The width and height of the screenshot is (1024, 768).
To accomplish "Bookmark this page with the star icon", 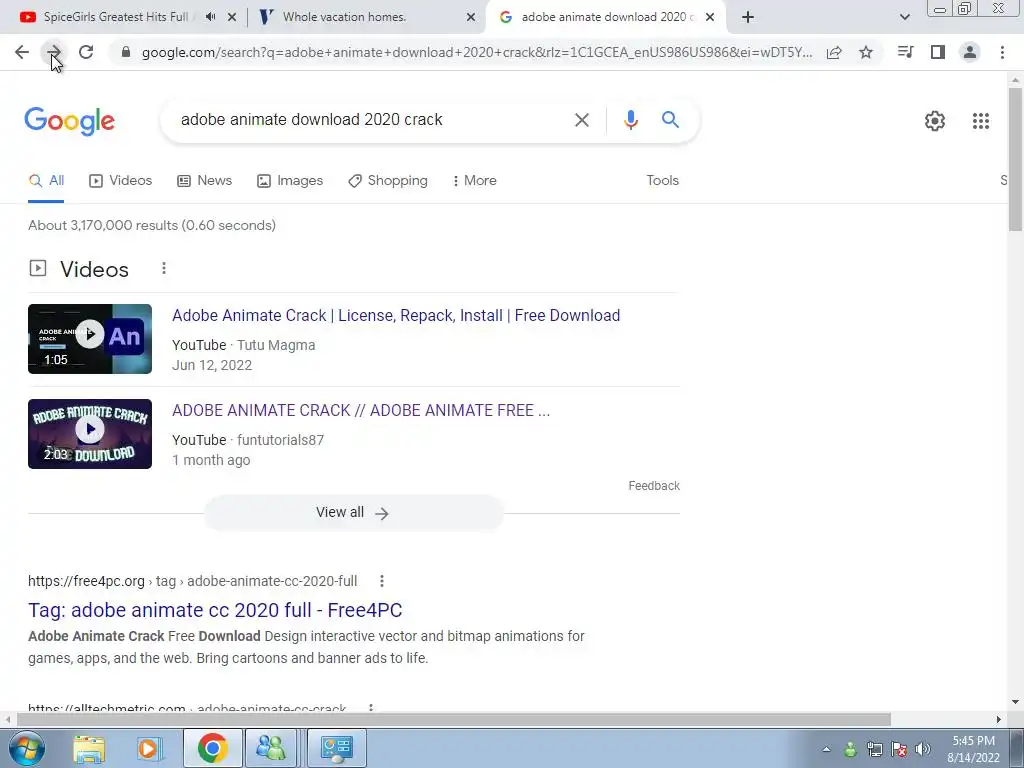I will point(866,52).
